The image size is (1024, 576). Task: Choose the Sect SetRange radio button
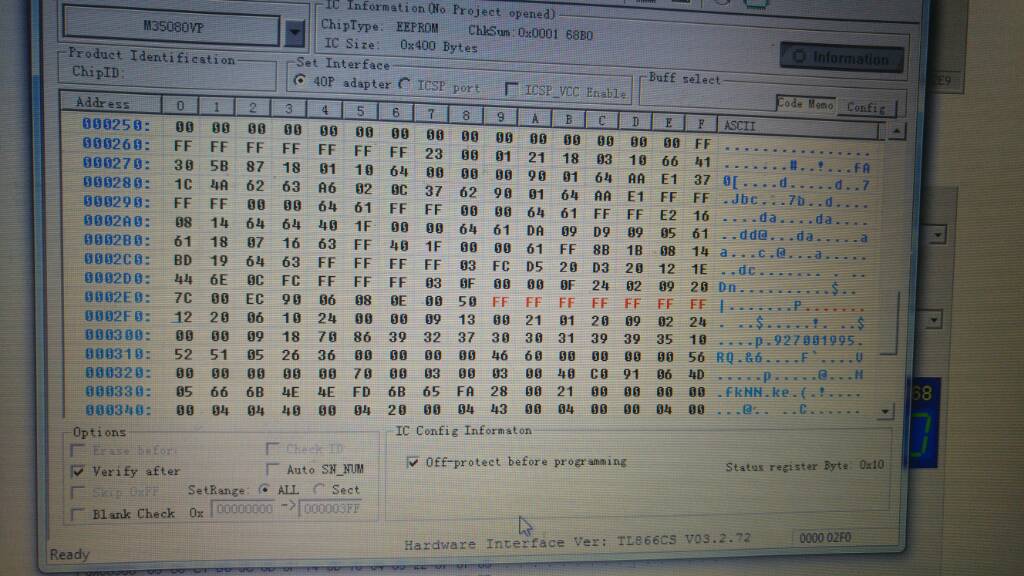click(318, 490)
